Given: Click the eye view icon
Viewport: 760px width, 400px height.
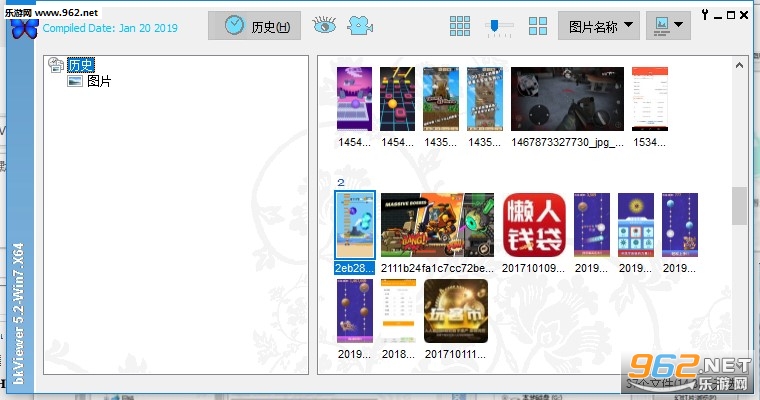Looking at the screenshot, I should tap(324, 25).
